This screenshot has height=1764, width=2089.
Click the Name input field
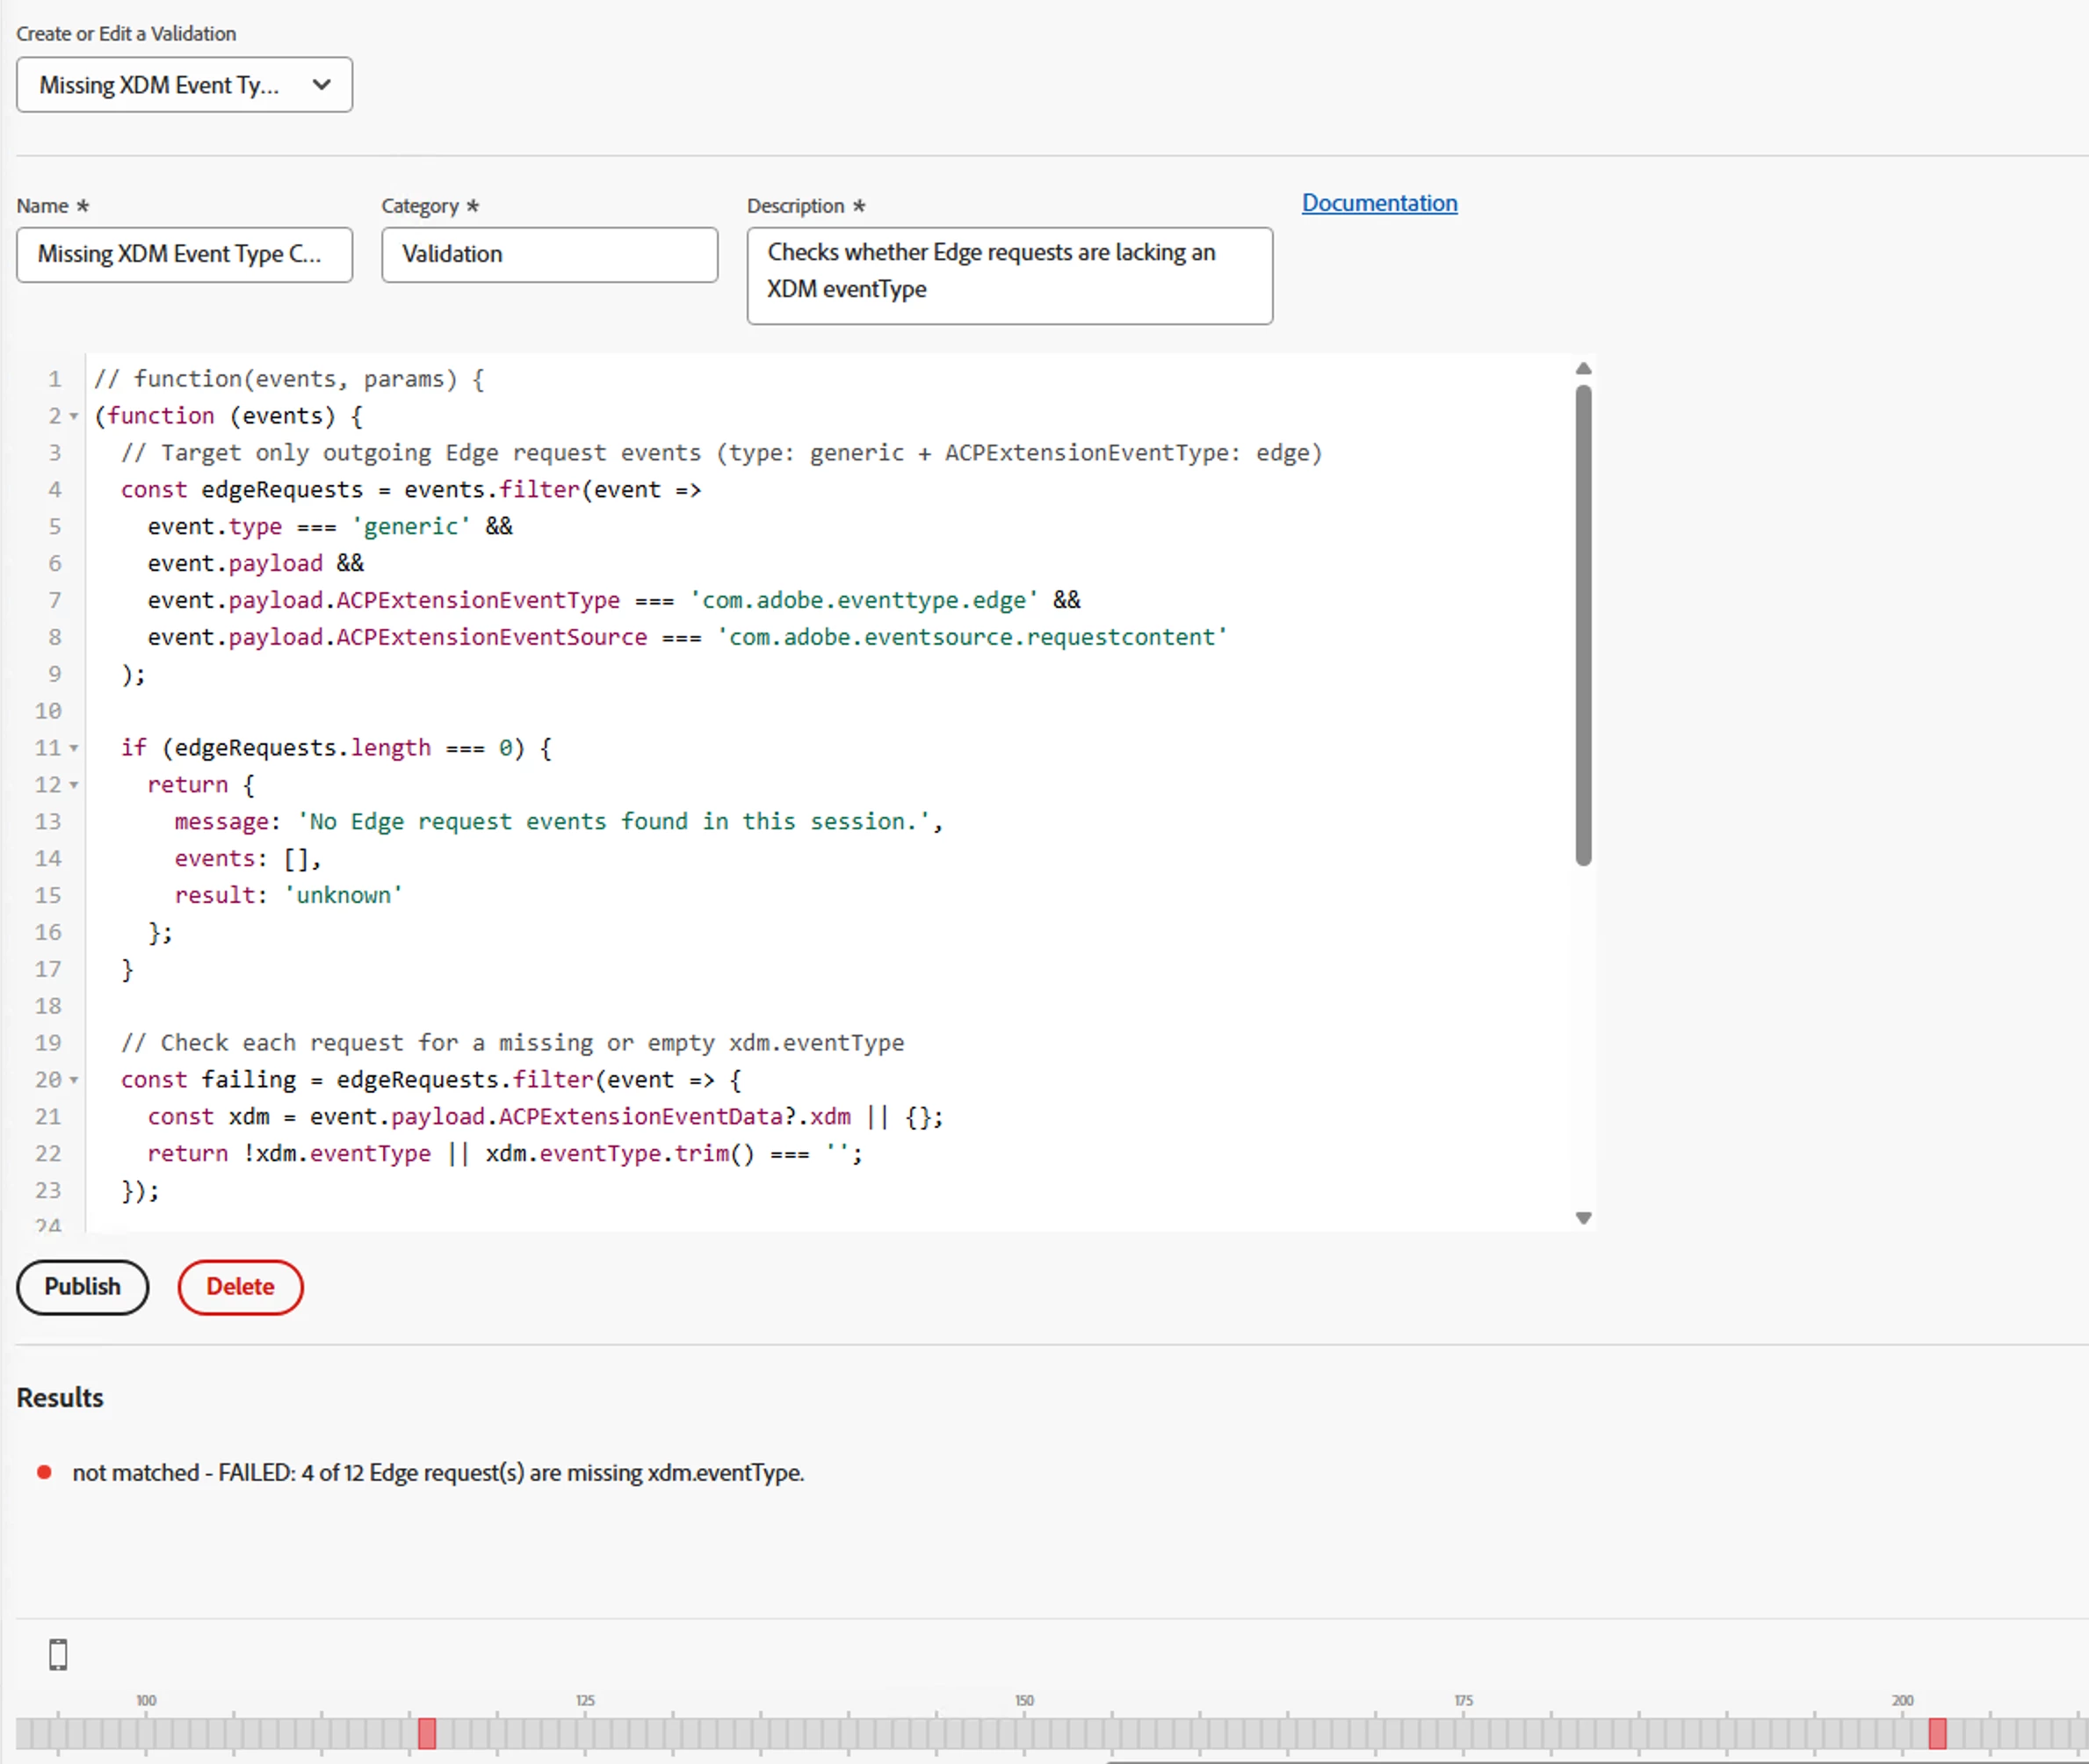184,254
